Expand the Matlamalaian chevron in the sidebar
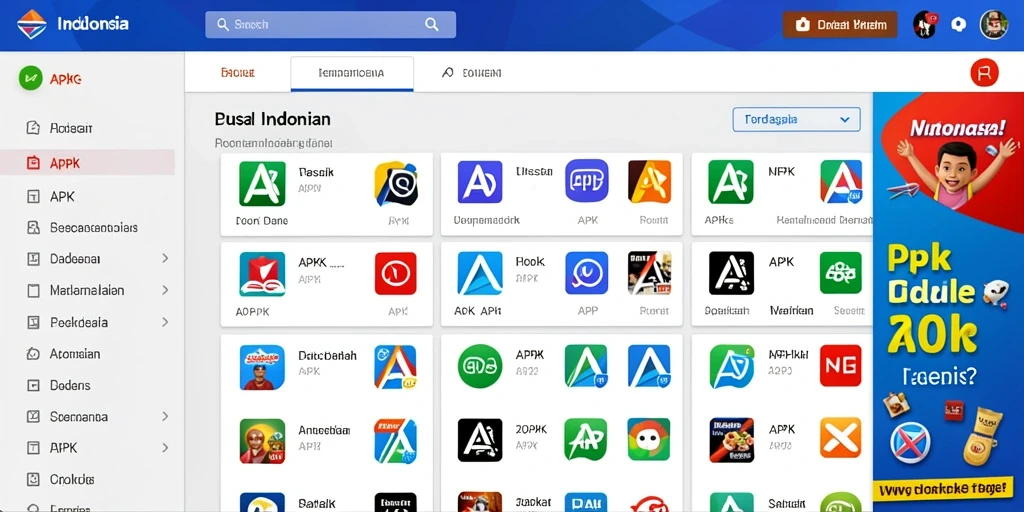Viewport: 1024px width, 512px height. (165, 290)
